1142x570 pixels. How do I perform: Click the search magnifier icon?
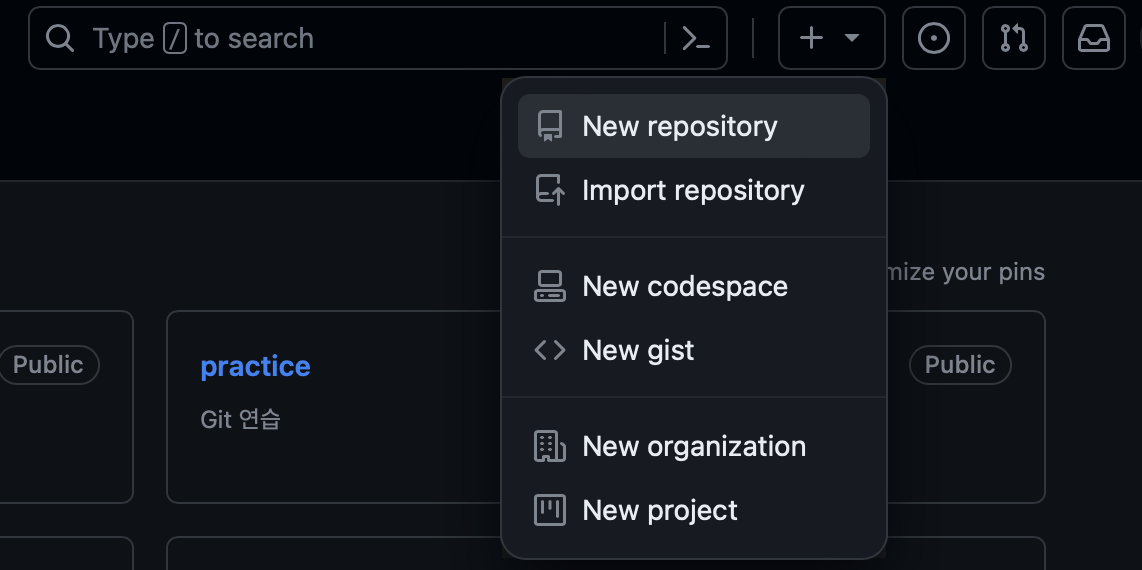[60, 39]
